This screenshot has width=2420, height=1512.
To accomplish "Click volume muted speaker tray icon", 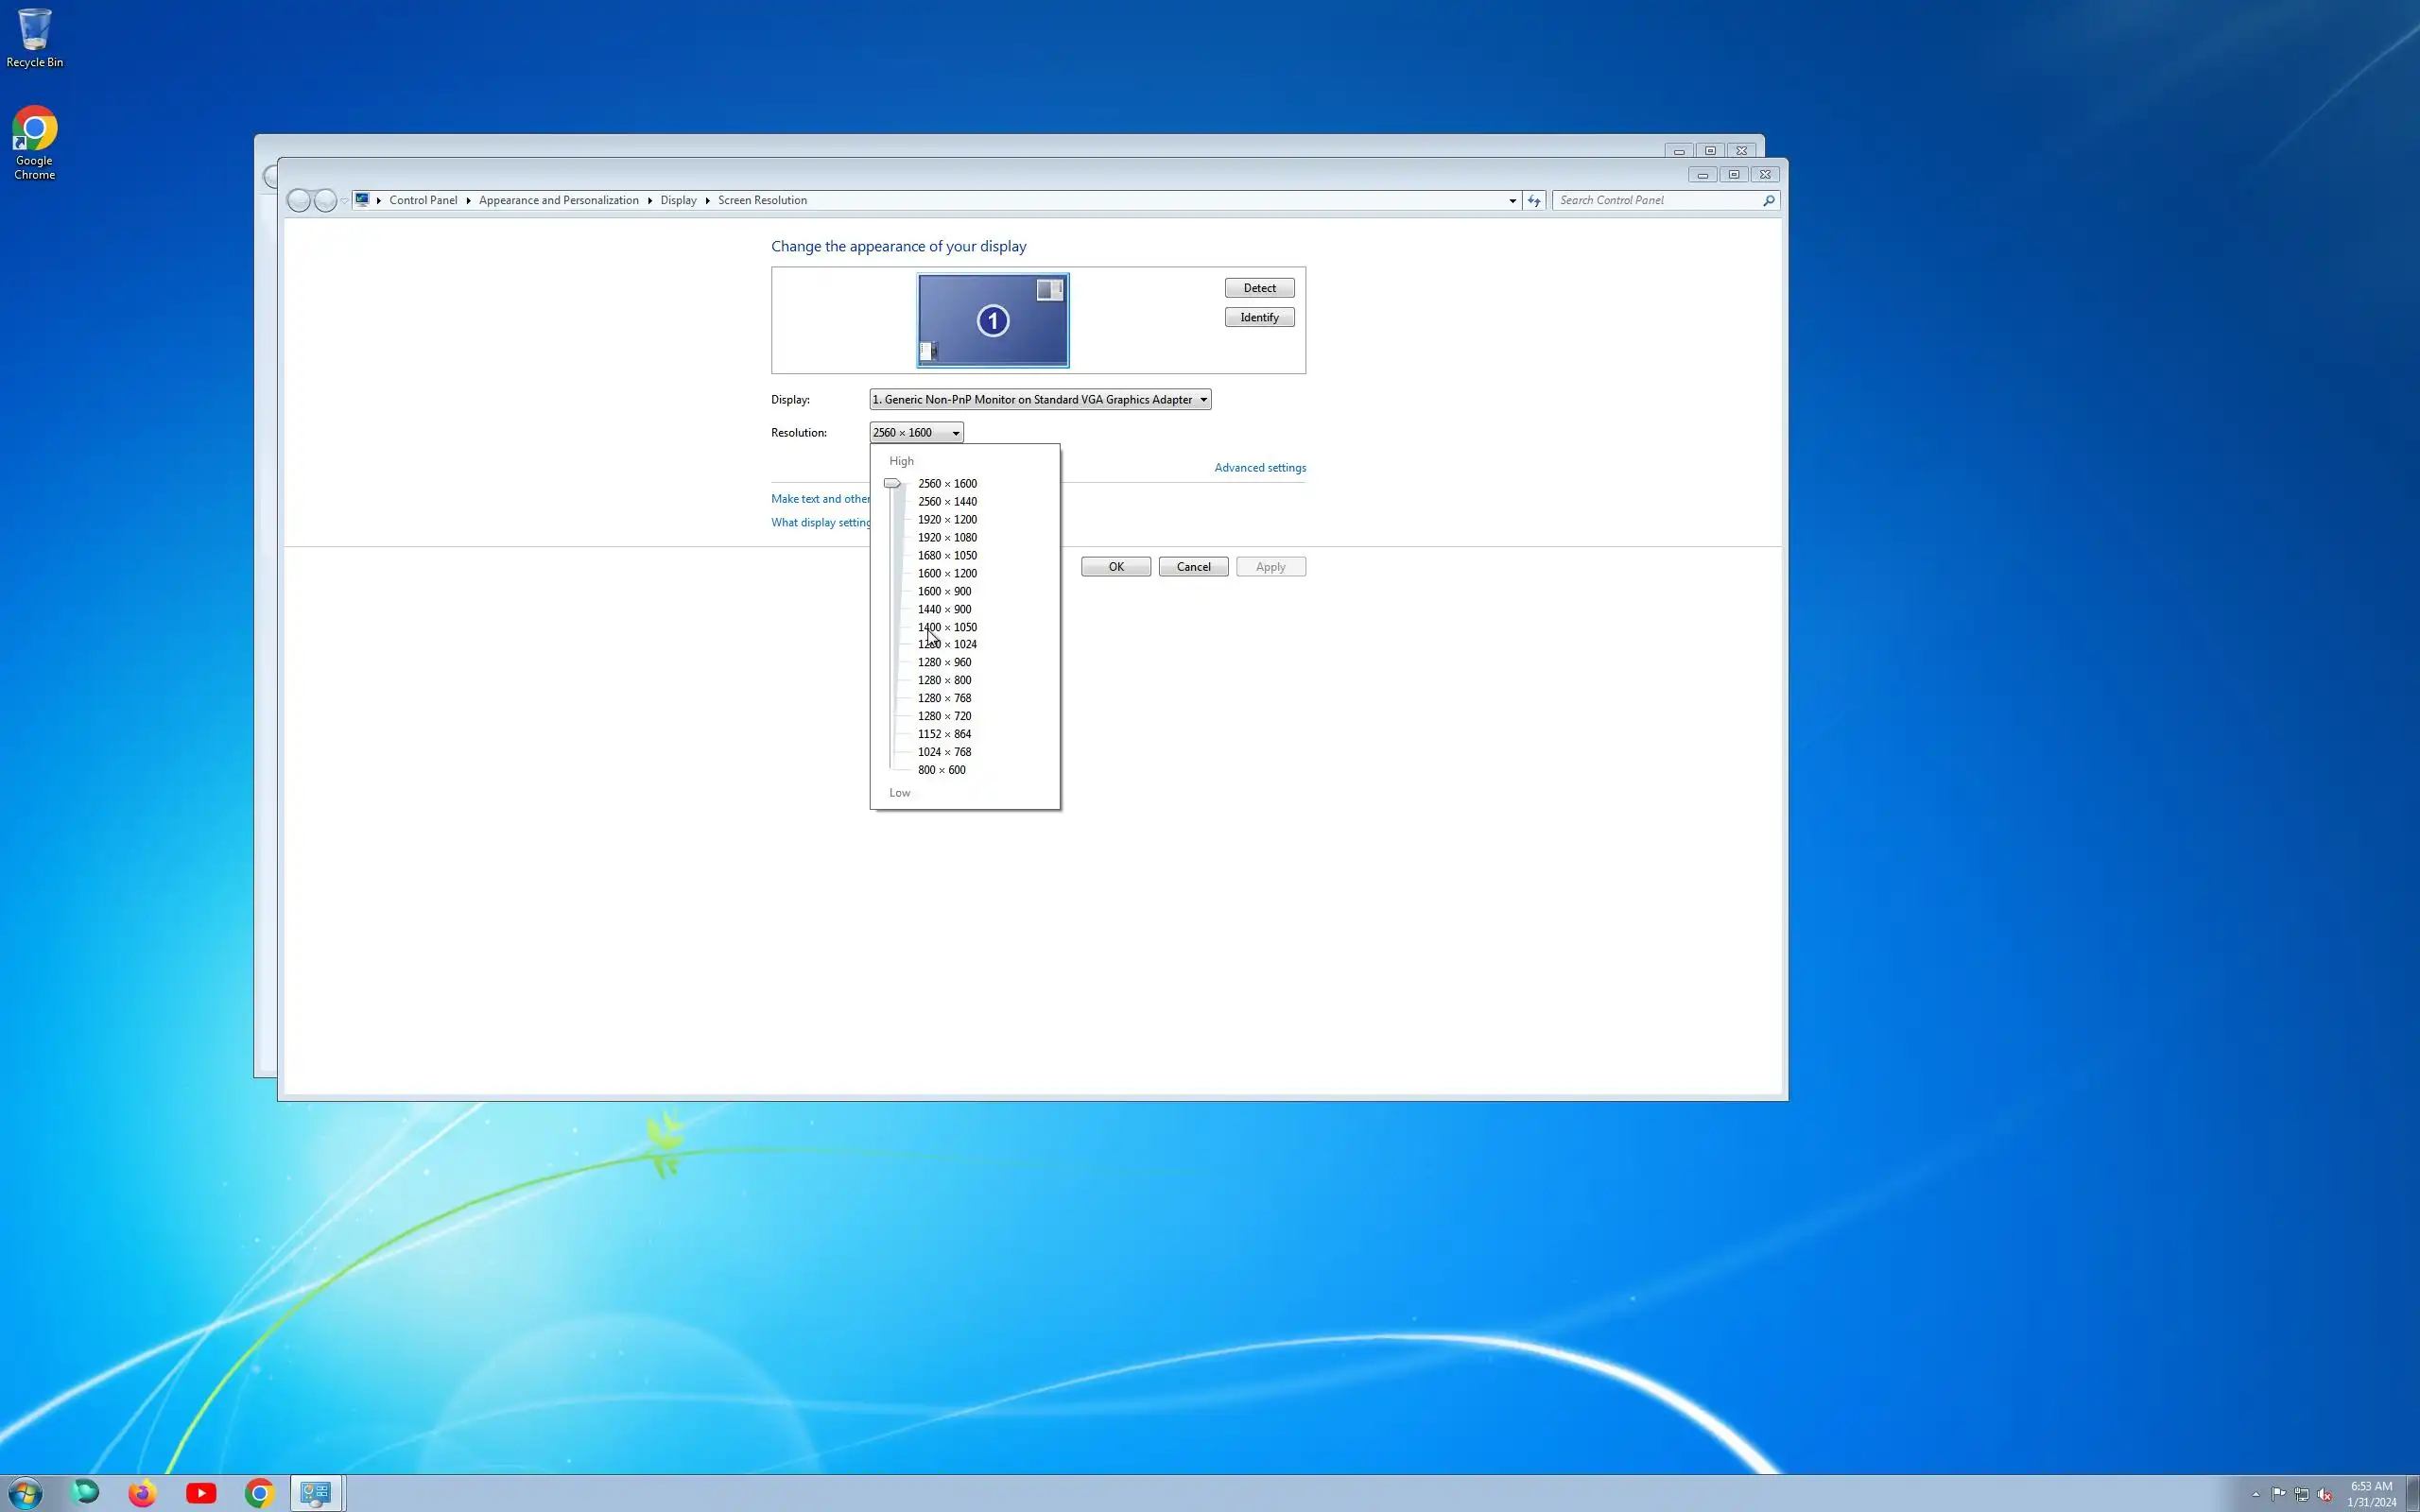I will [x=2324, y=1494].
